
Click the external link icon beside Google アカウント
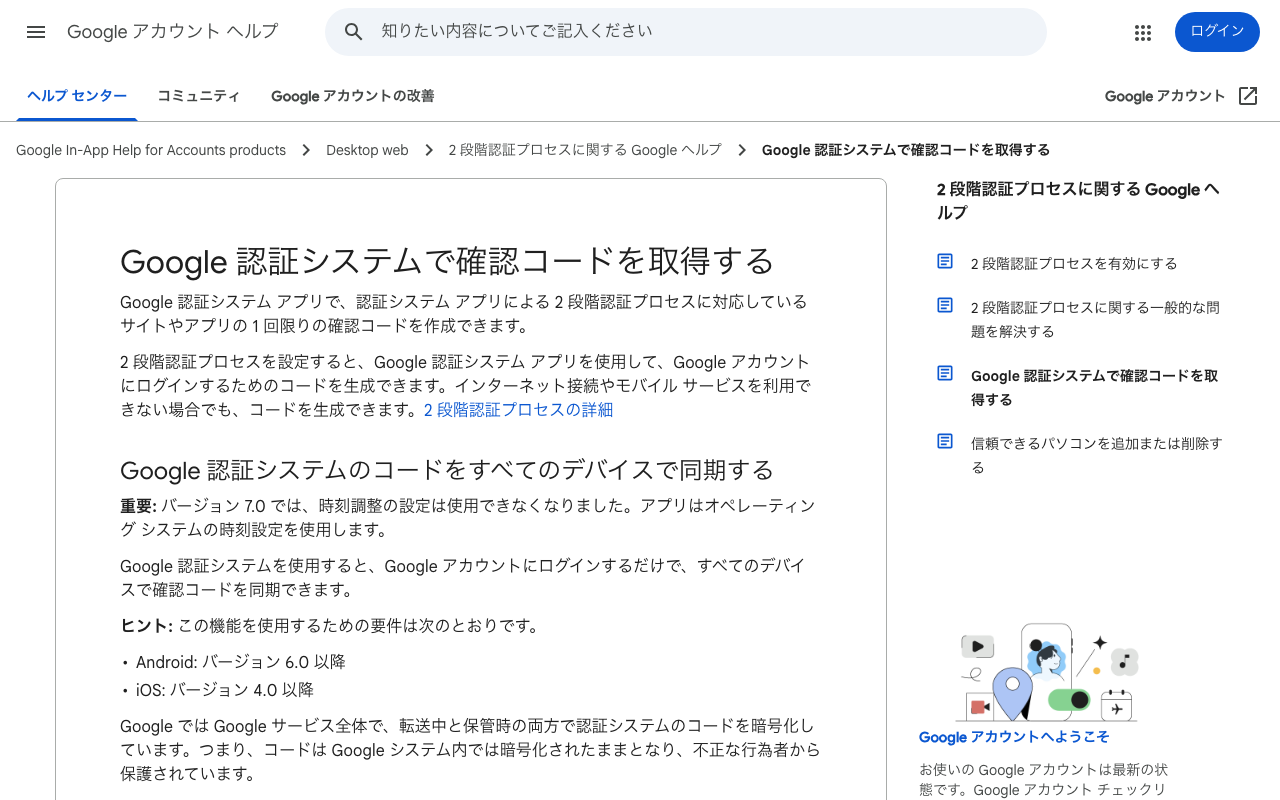pos(1248,96)
